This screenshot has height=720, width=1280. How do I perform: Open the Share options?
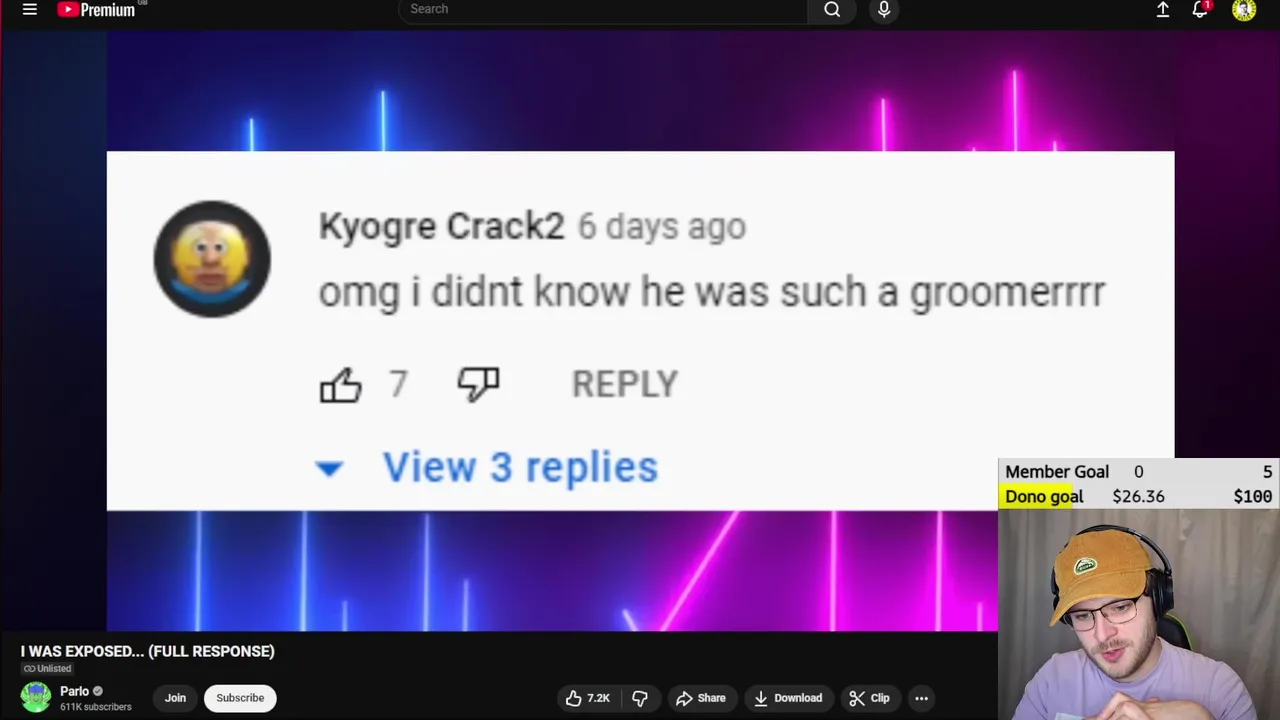click(700, 698)
